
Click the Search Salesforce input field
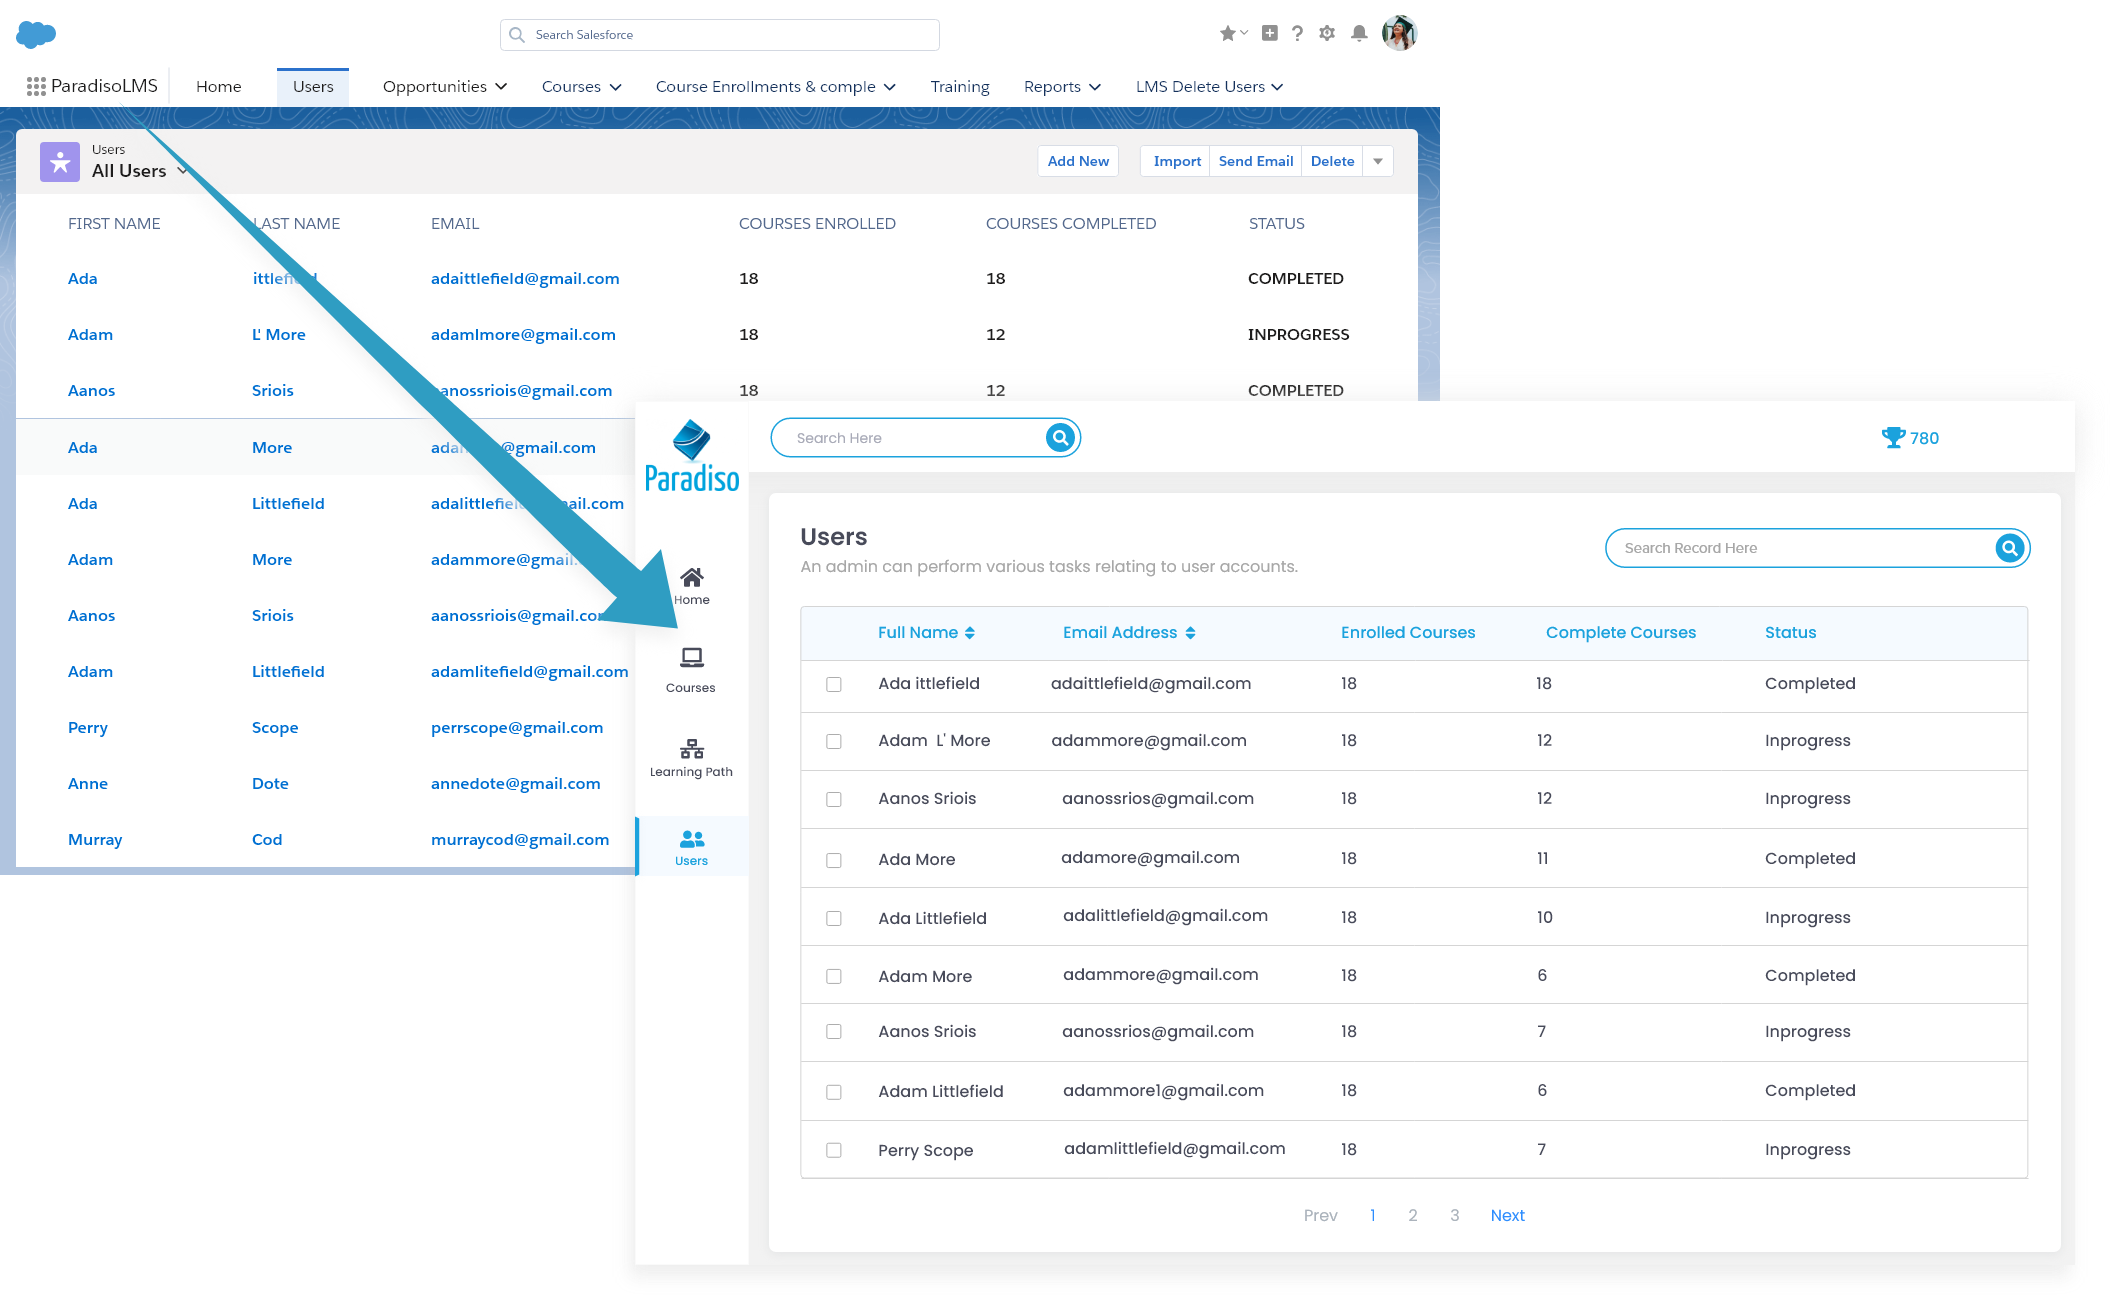click(720, 35)
